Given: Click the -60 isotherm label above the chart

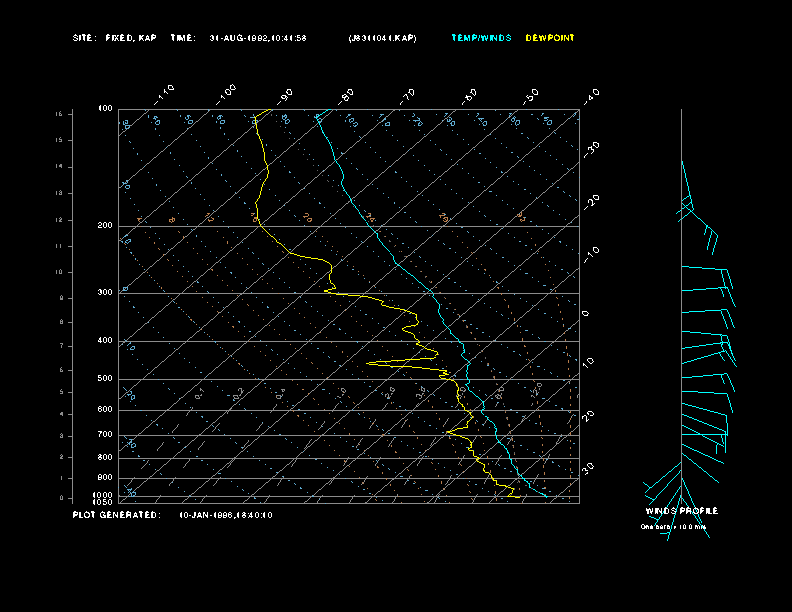Looking at the screenshot, I should point(470,96).
